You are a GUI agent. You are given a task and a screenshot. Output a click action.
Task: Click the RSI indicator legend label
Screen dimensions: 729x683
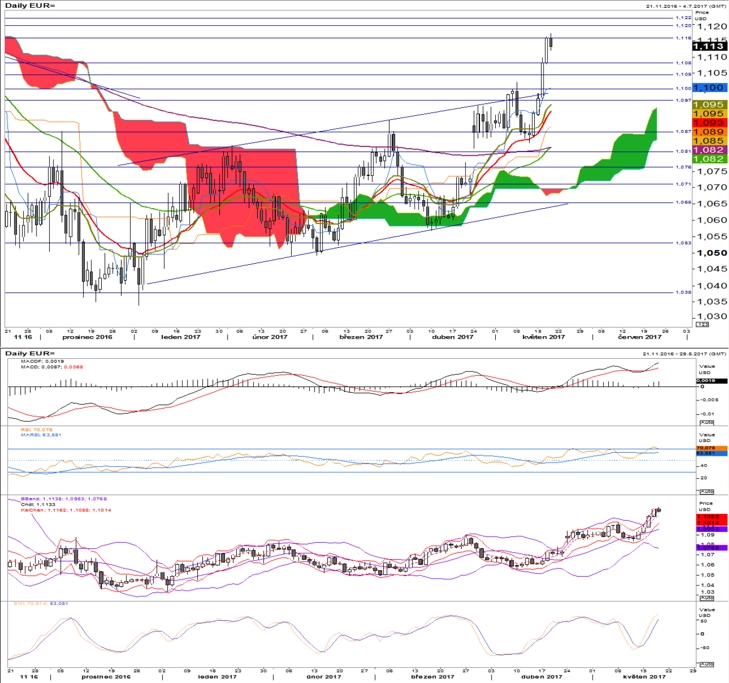[36, 430]
